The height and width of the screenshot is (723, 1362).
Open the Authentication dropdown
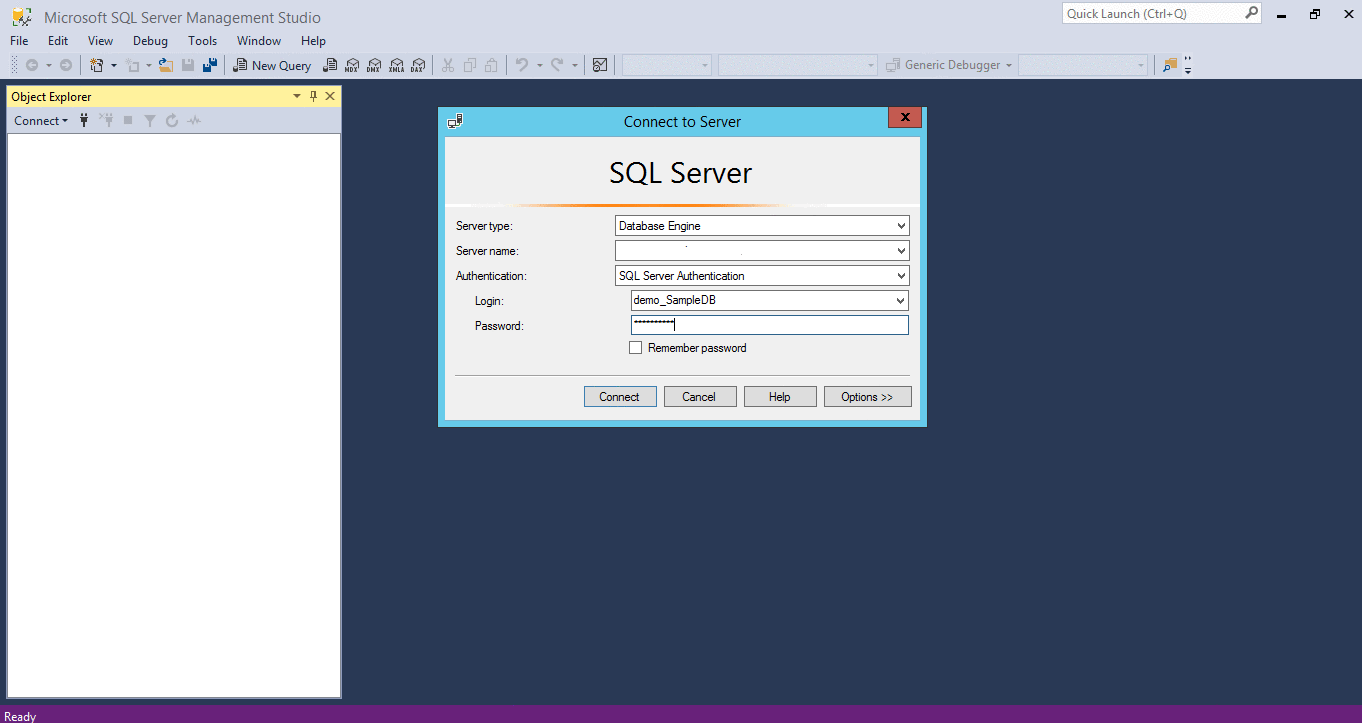(901, 276)
